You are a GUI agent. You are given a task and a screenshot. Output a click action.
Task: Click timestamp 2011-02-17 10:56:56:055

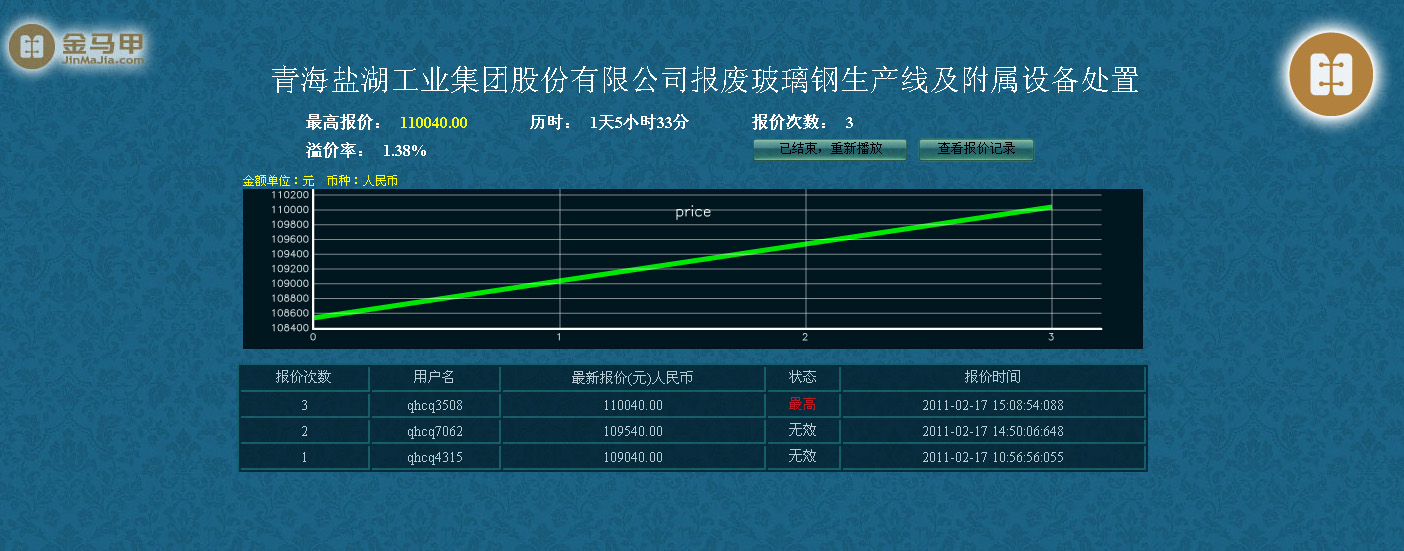[993, 457]
